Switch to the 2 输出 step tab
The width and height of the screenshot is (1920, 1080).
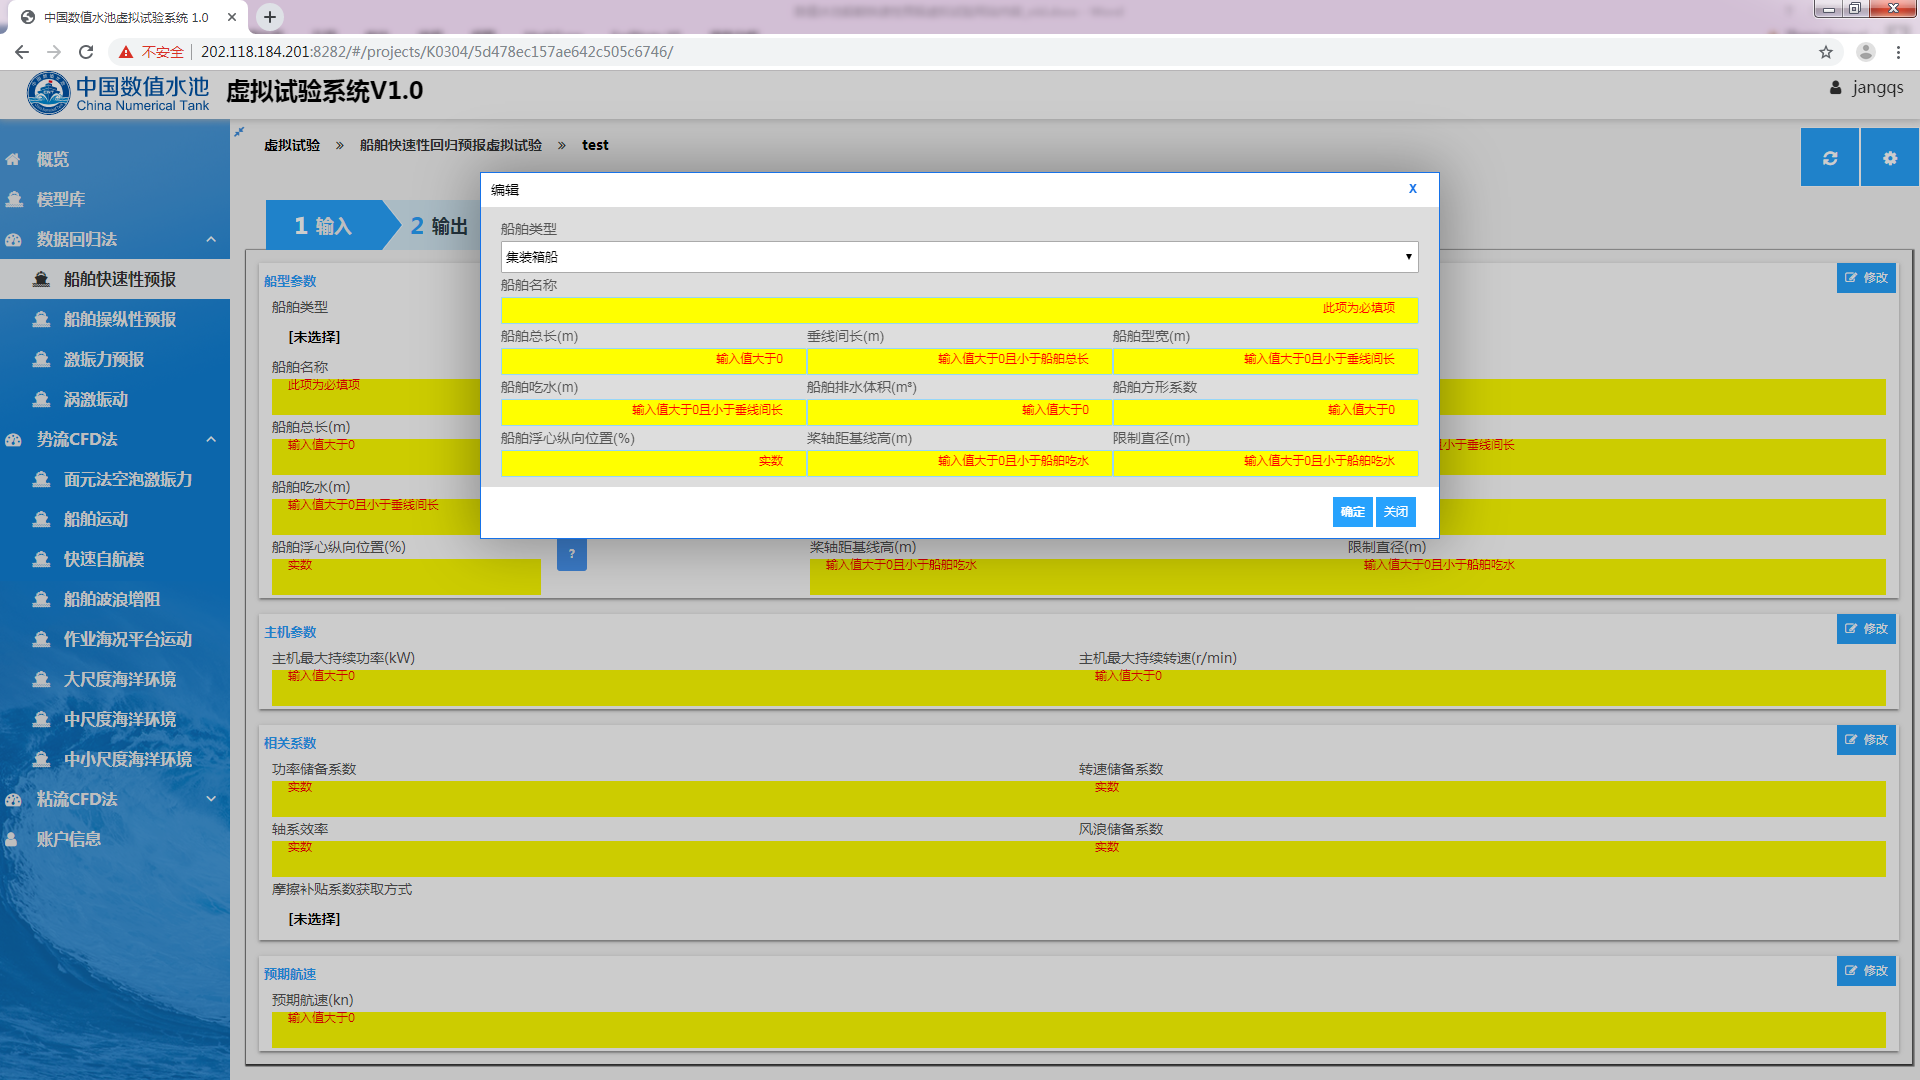pyautogui.click(x=438, y=226)
